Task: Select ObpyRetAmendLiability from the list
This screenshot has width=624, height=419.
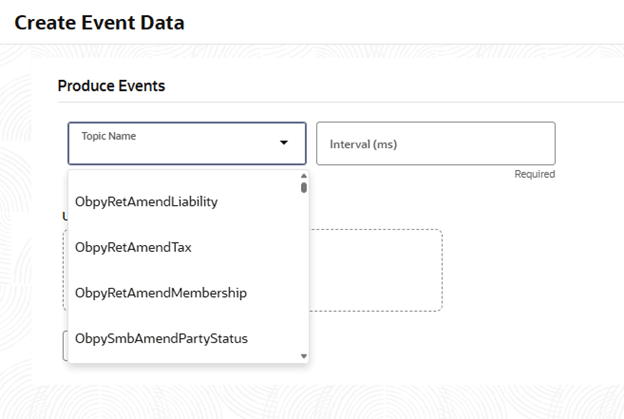Action: pos(188,202)
